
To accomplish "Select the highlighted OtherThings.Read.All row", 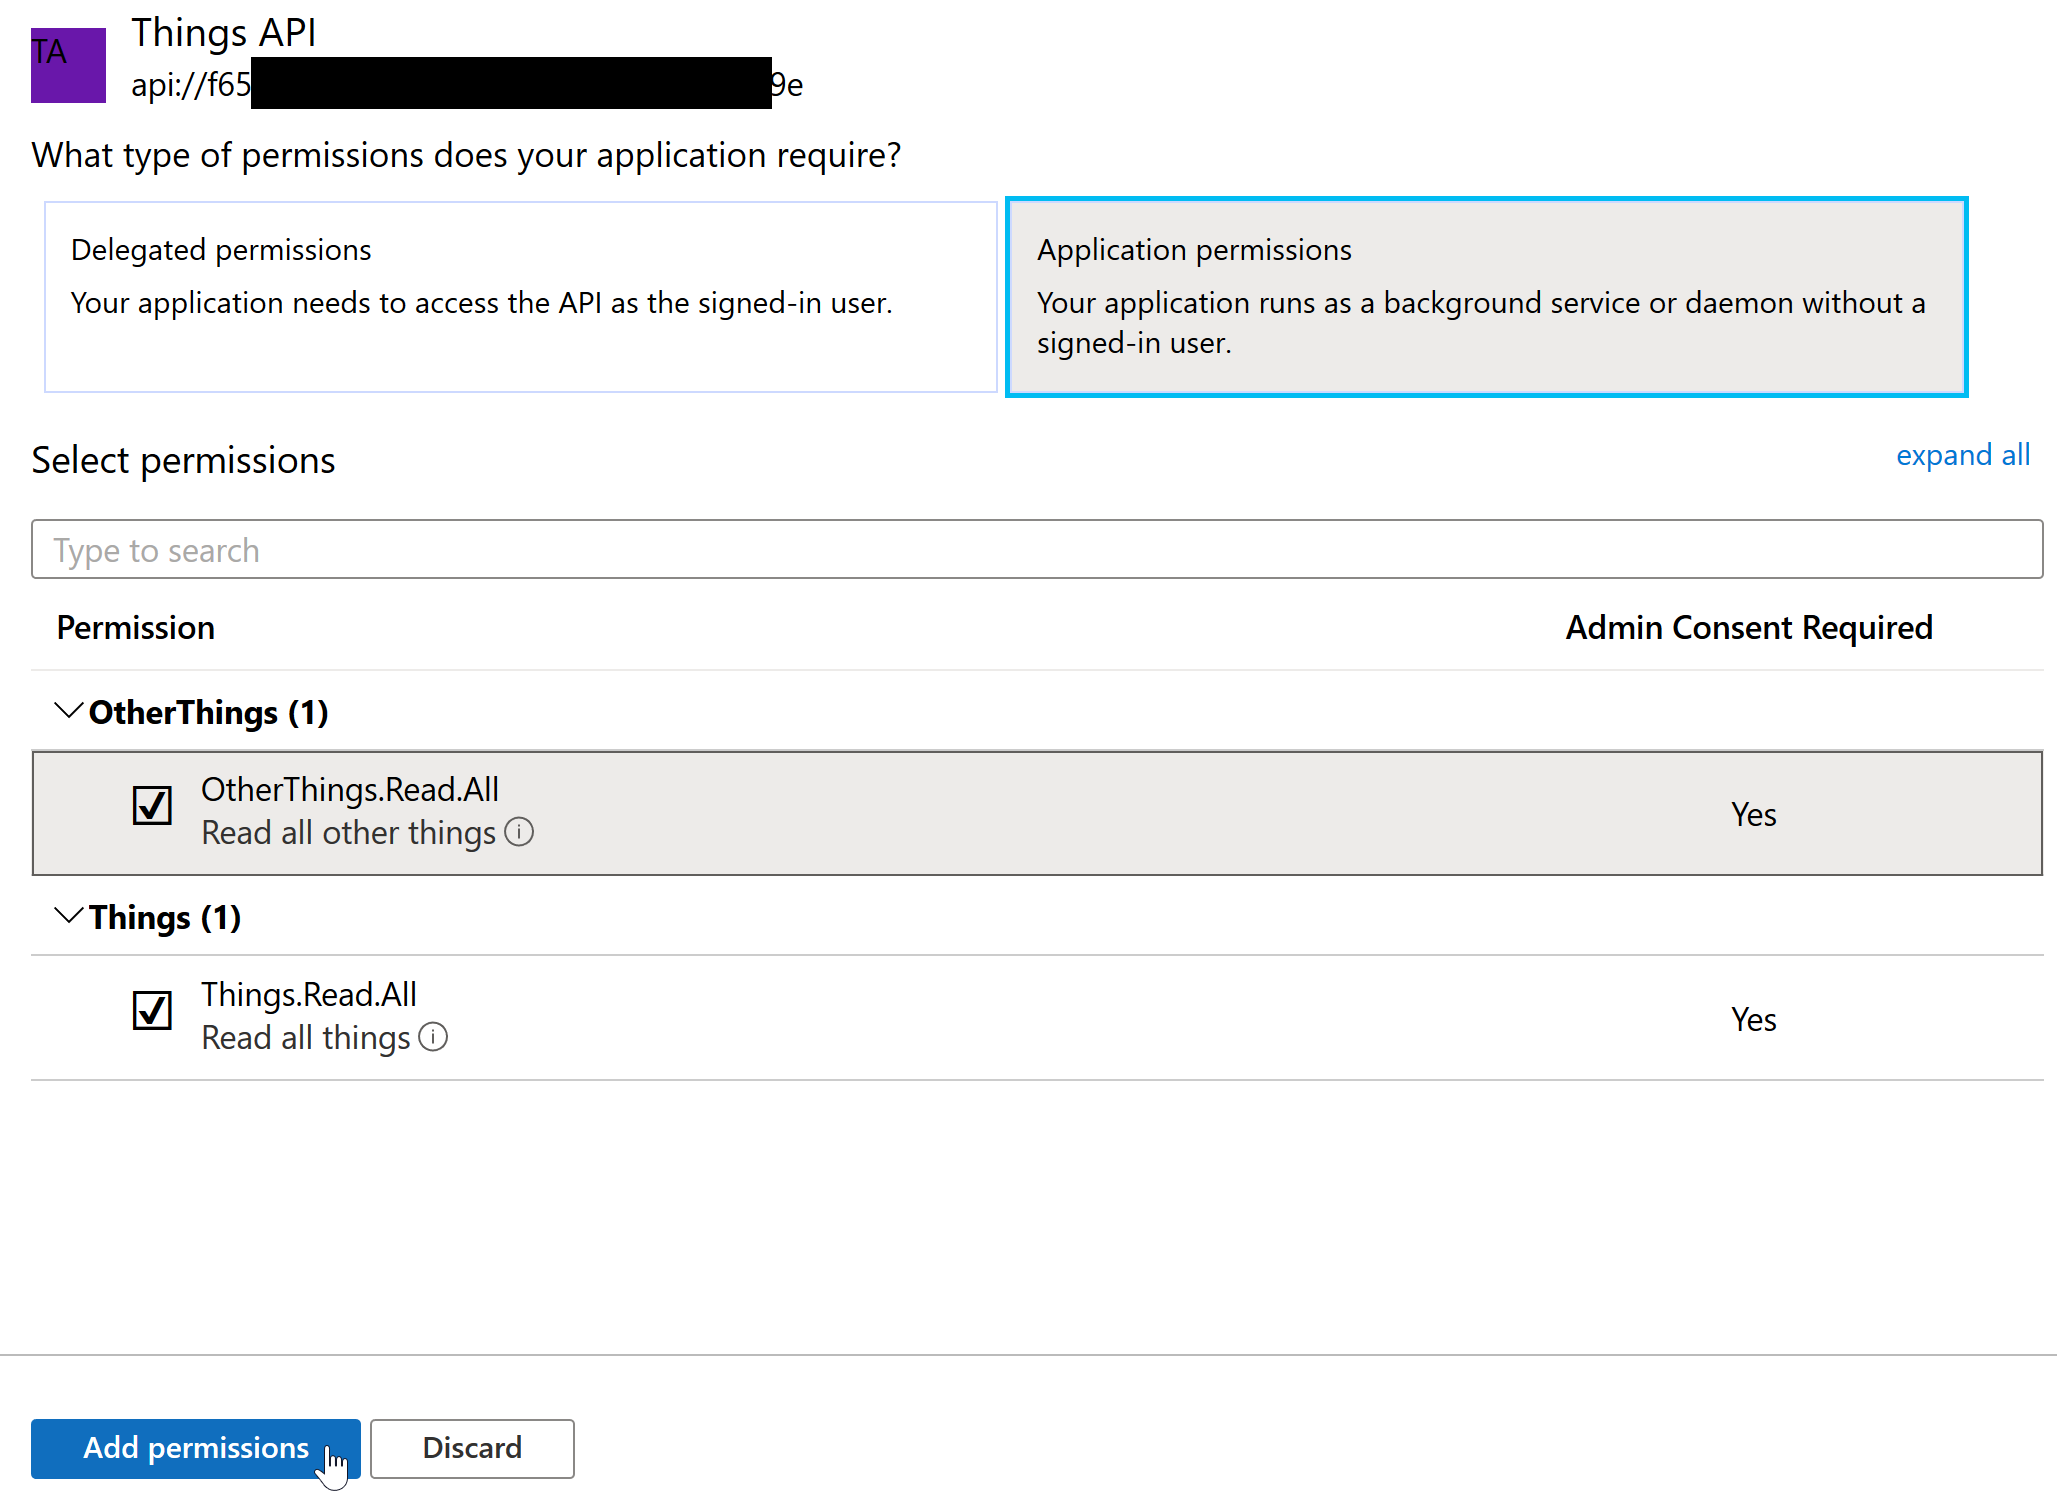I will [x=900, y=813].
